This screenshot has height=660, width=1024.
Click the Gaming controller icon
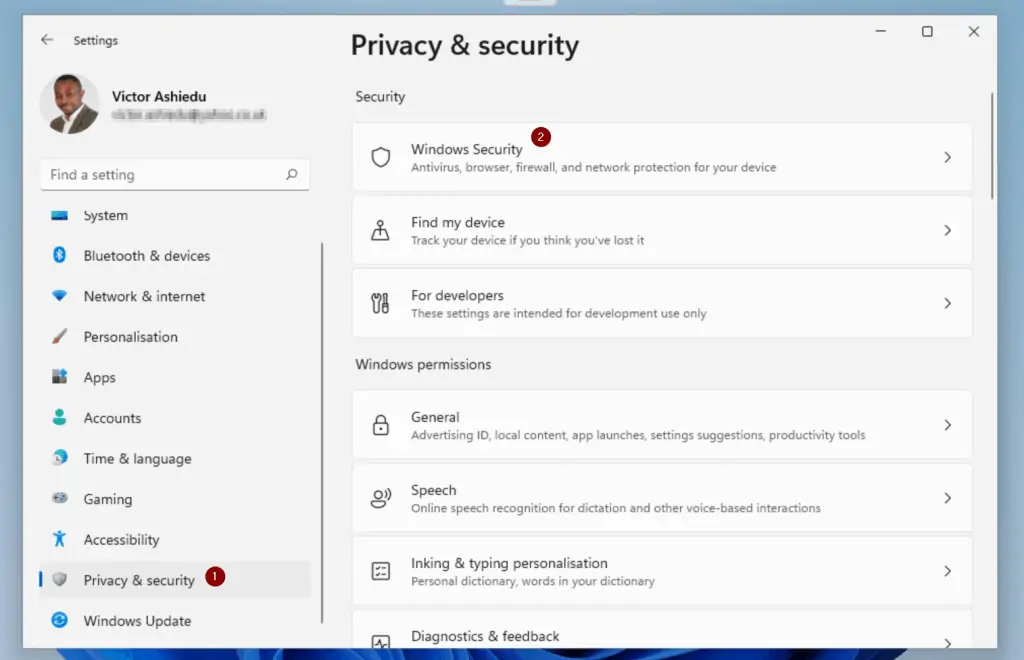(x=59, y=498)
